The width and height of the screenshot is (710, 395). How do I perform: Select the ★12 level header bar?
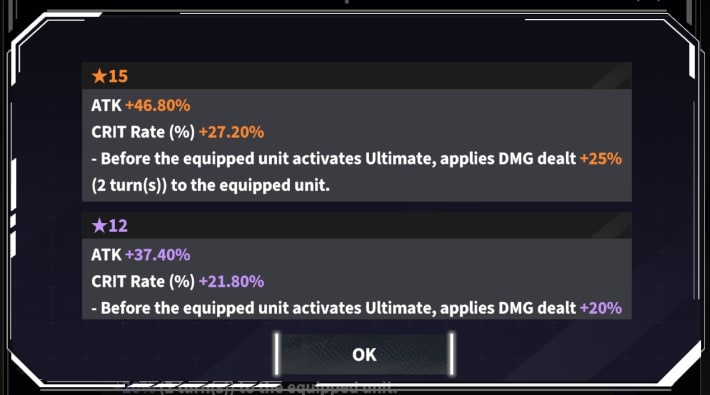point(357,225)
